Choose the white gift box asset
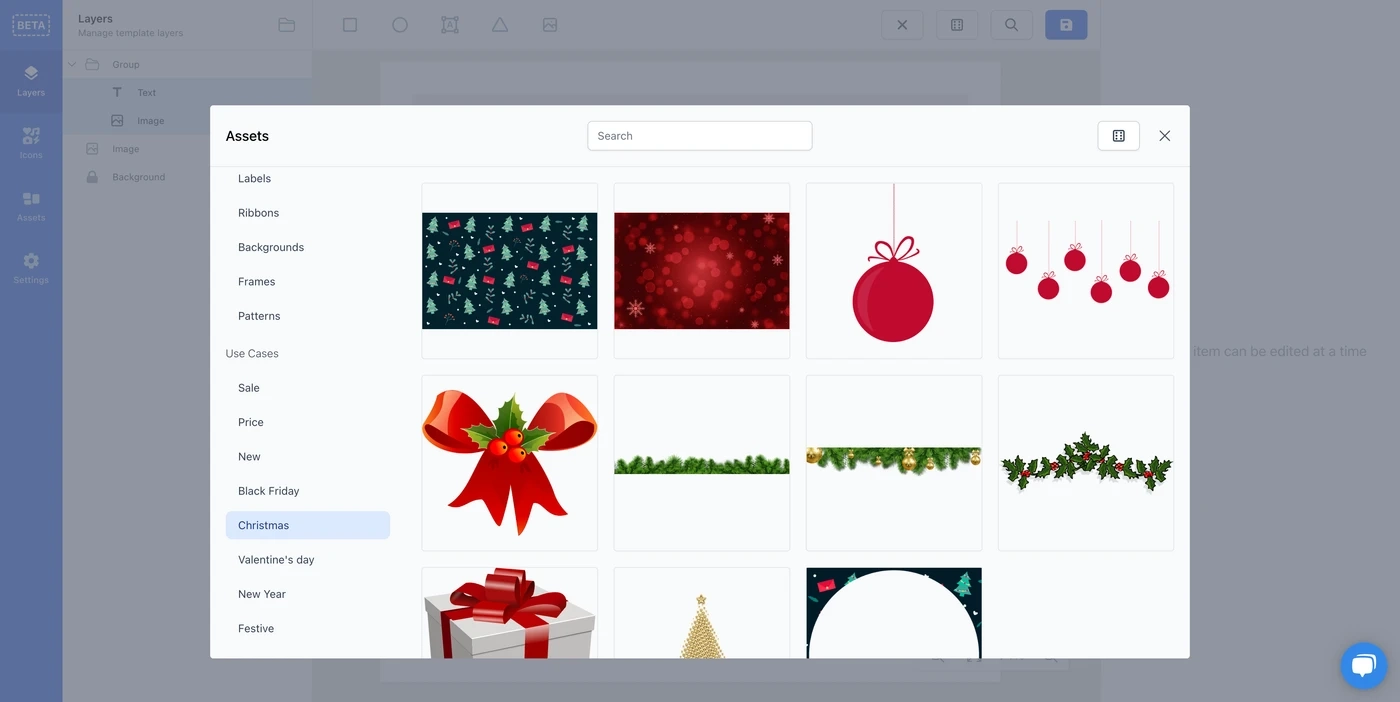Viewport: 1400px width, 702px height. point(510,613)
